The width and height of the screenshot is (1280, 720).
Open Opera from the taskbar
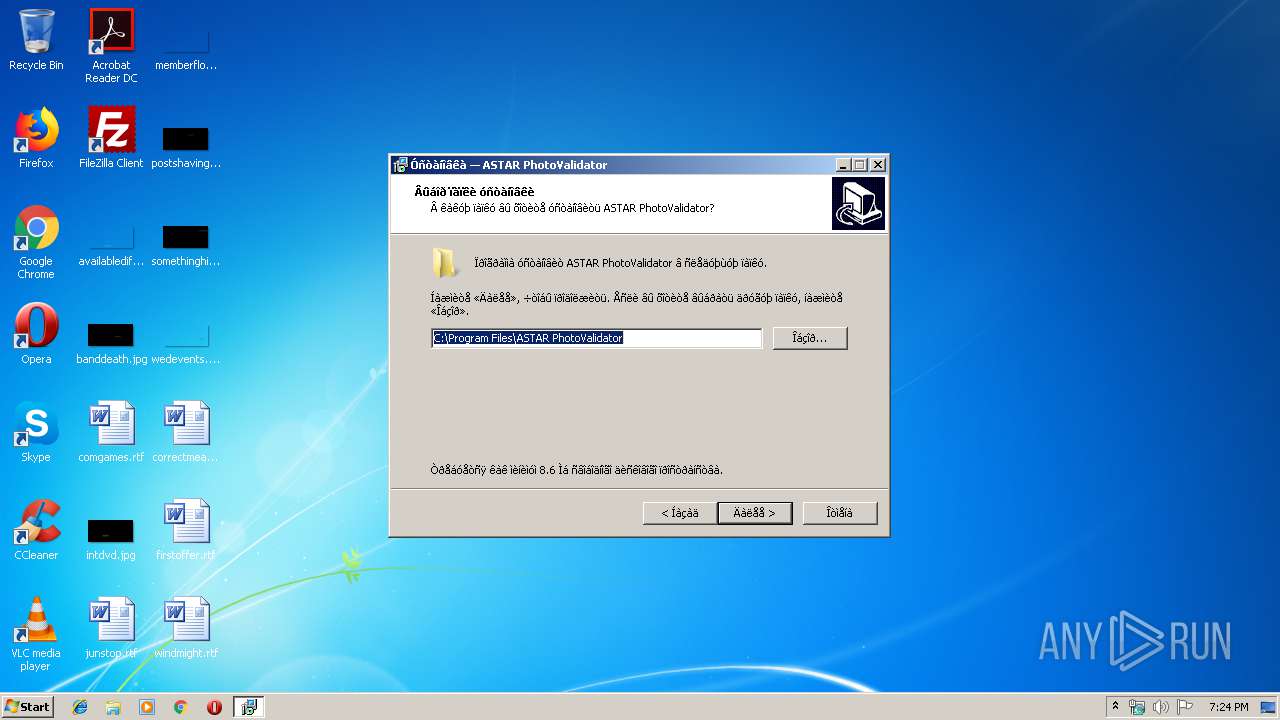click(x=214, y=707)
